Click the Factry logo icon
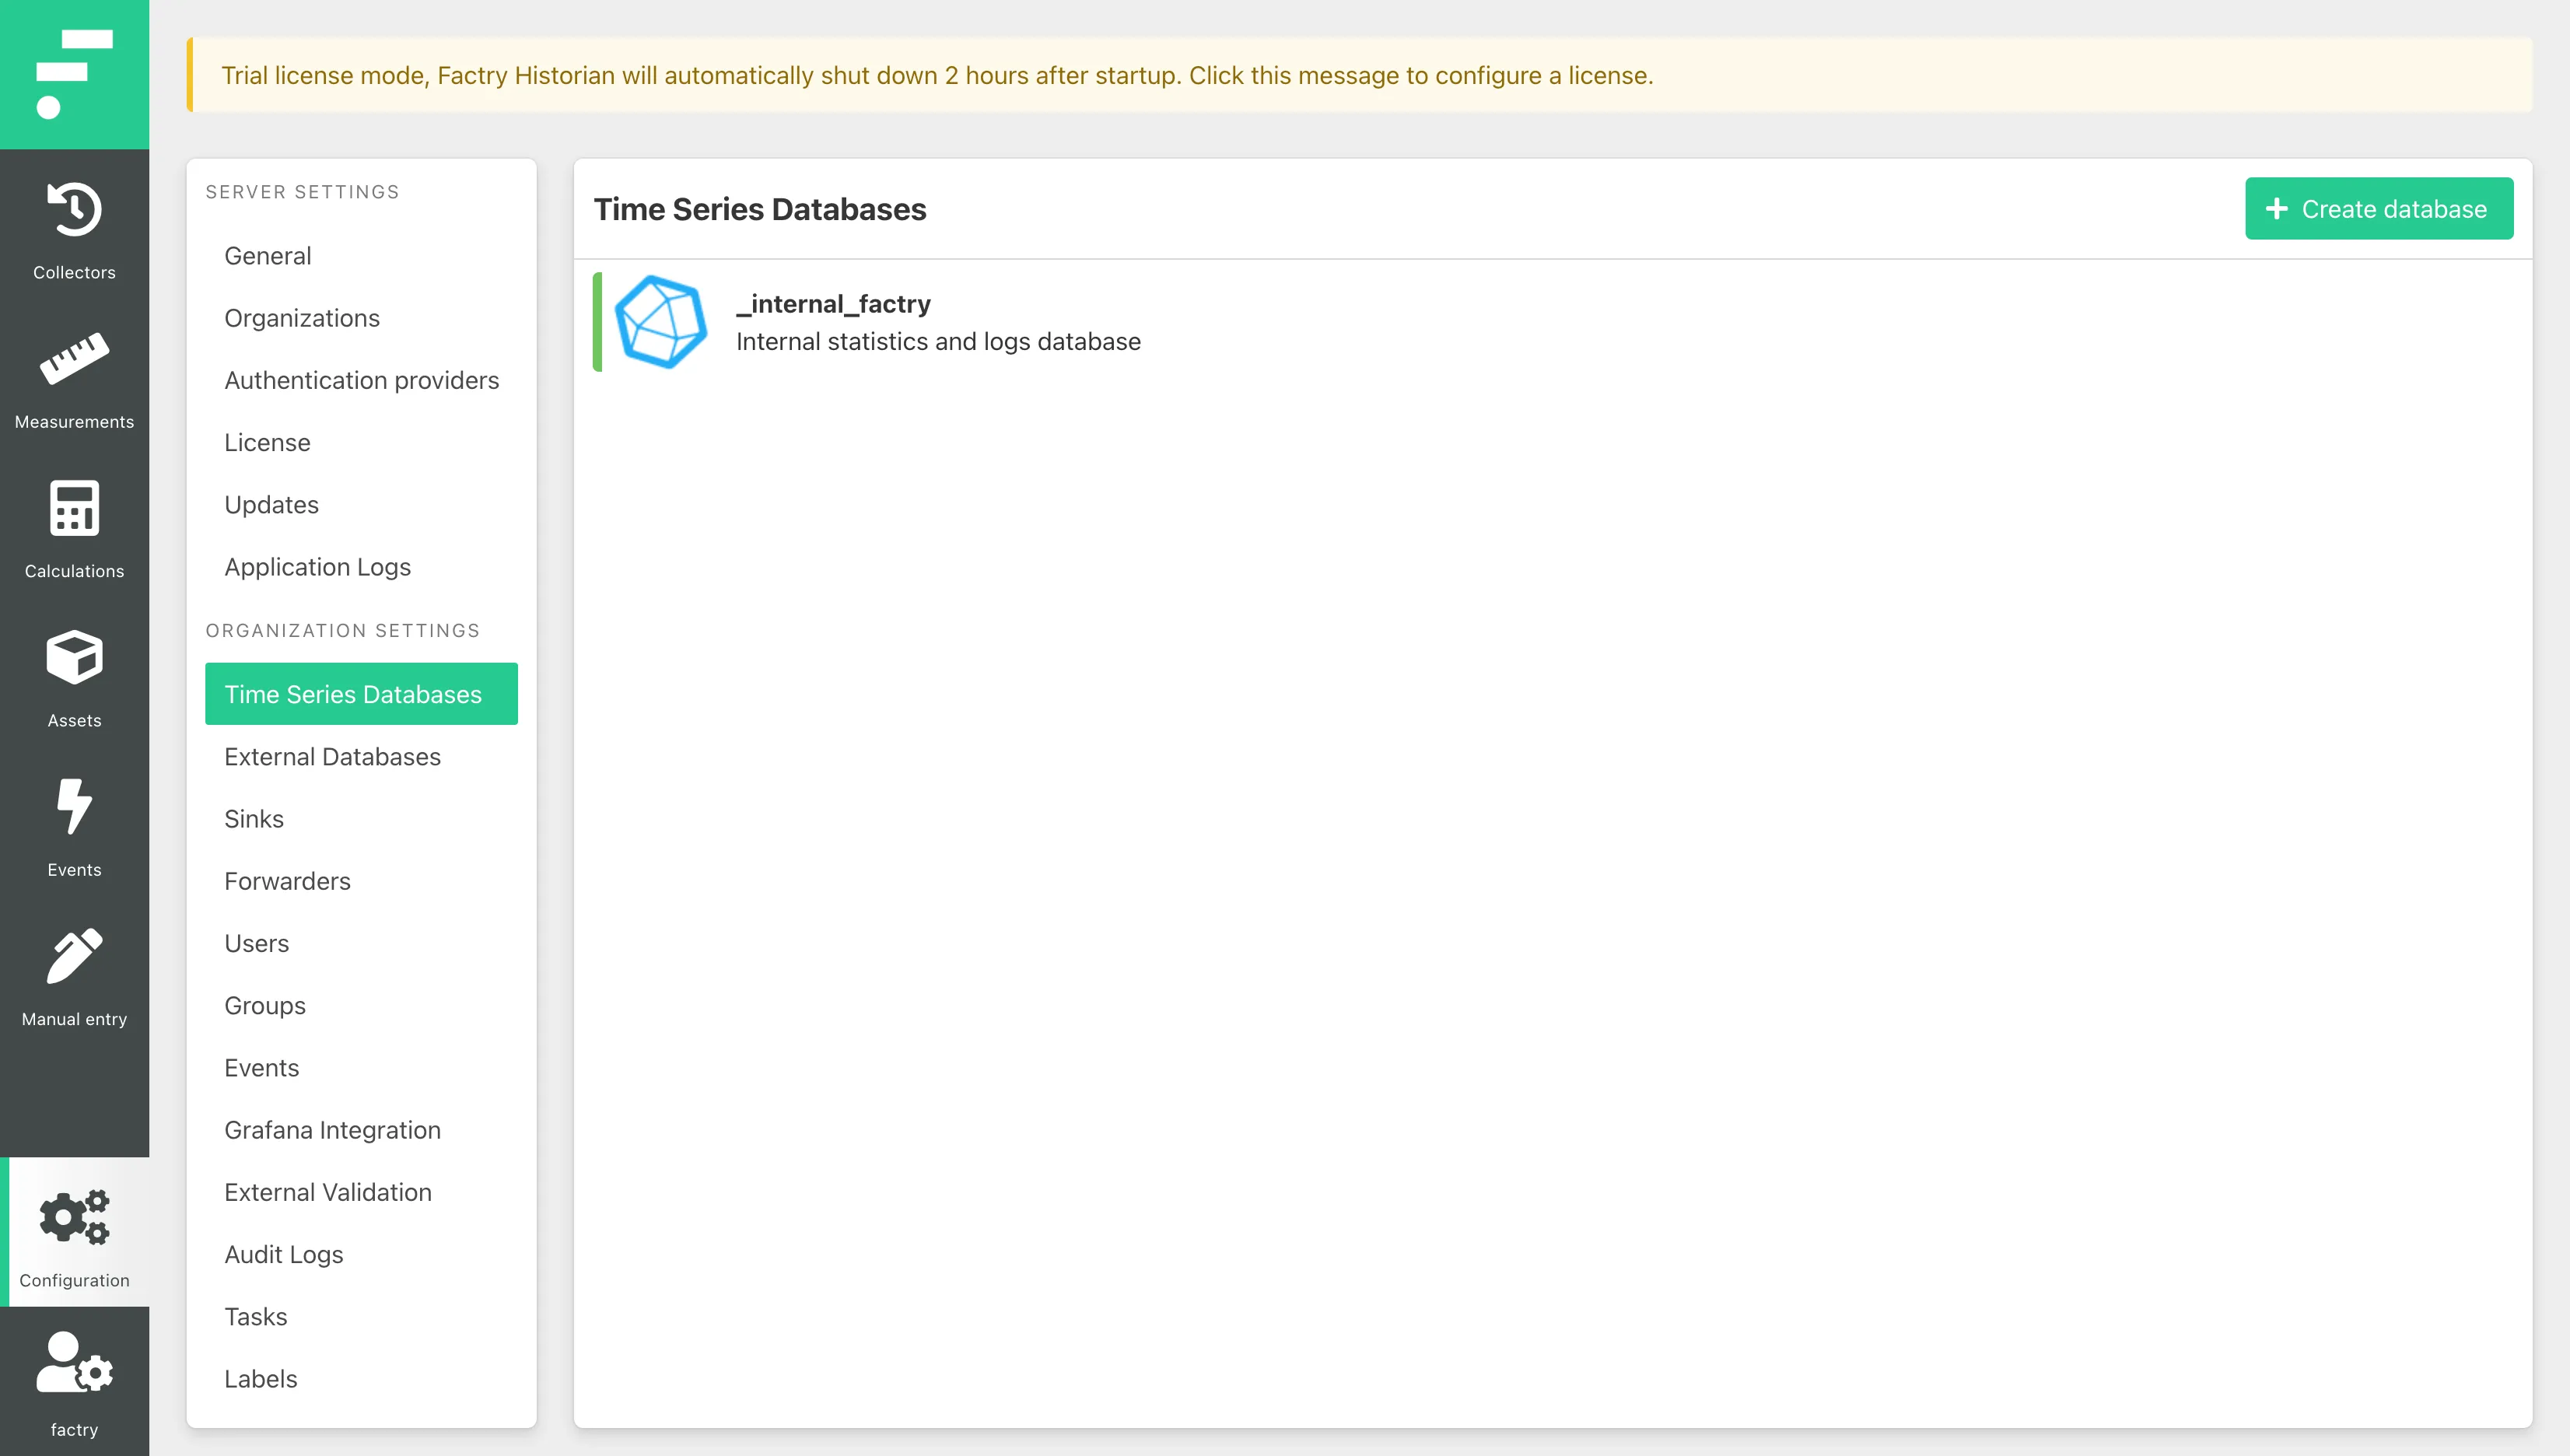This screenshot has width=2570, height=1456. [x=74, y=74]
